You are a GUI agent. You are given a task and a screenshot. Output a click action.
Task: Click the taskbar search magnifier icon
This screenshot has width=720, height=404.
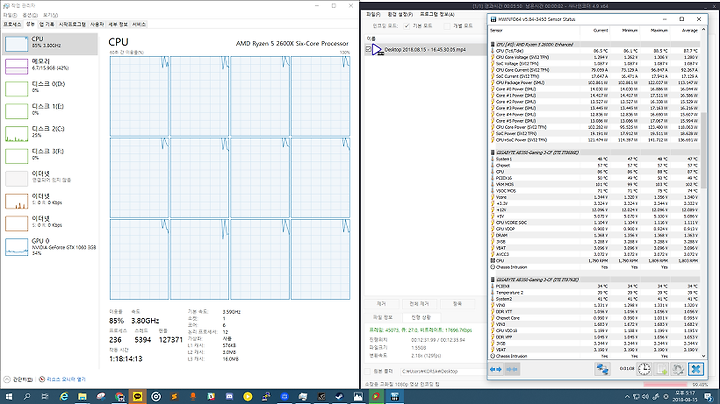click(27, 397)
